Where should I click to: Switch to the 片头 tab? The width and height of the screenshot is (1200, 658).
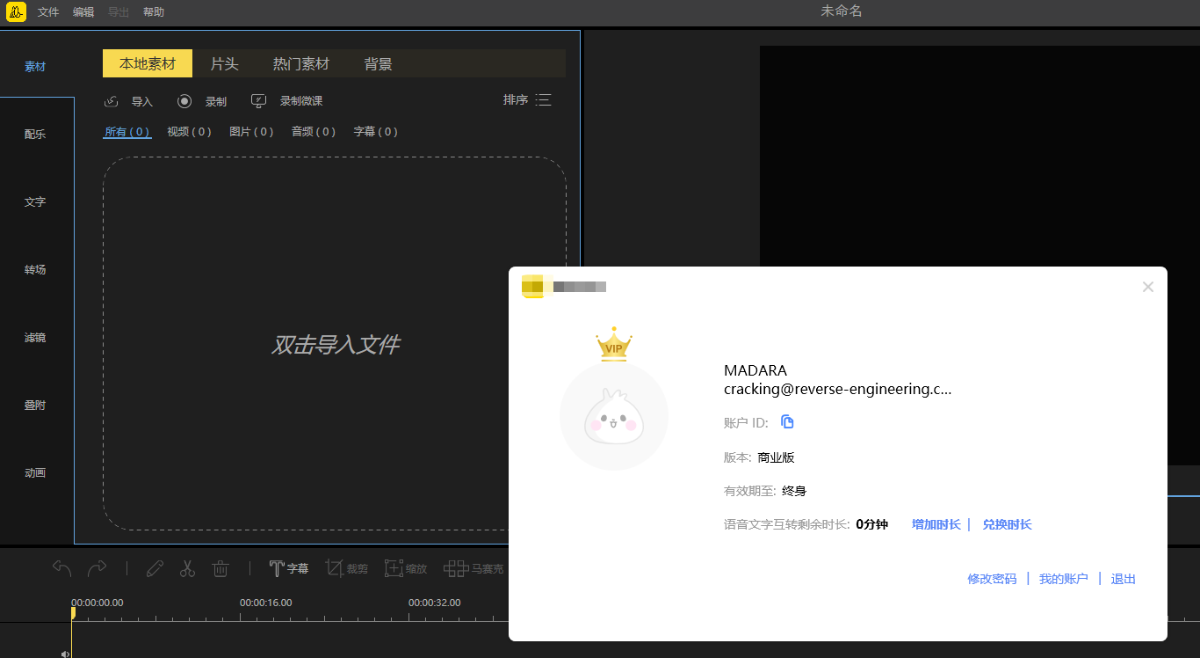point(224,63)
